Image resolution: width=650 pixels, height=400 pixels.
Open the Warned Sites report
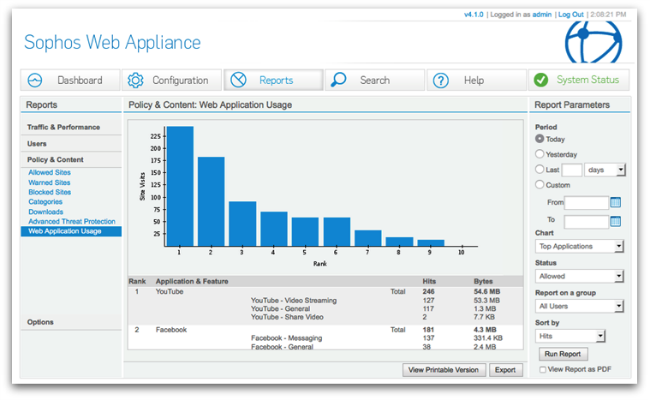[49, 182]
